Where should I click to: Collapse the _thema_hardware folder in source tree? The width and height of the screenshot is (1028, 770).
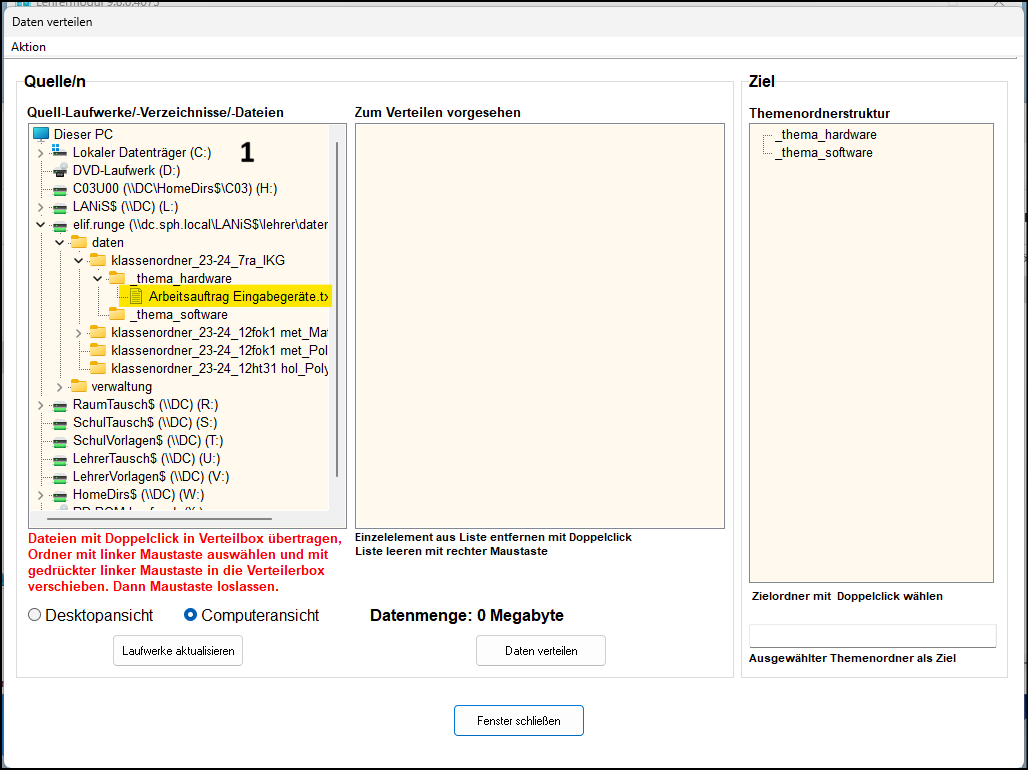tap(98, 279)
